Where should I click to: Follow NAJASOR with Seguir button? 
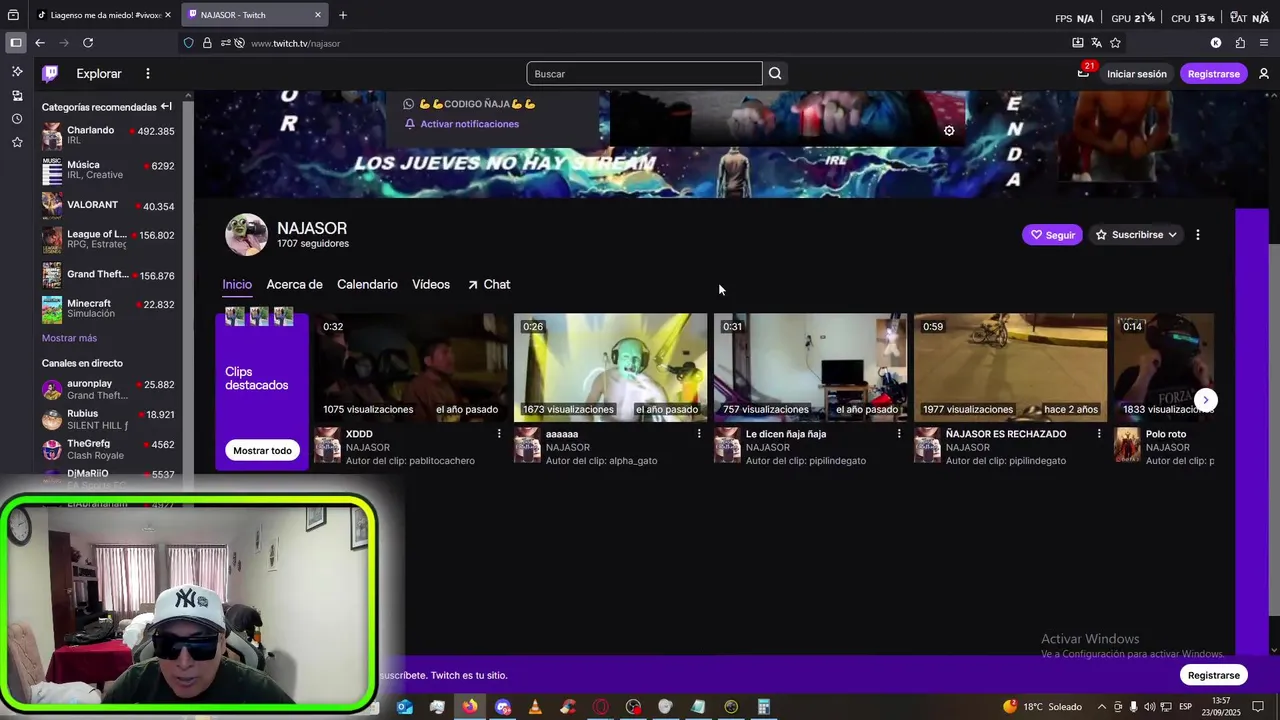1052,235
